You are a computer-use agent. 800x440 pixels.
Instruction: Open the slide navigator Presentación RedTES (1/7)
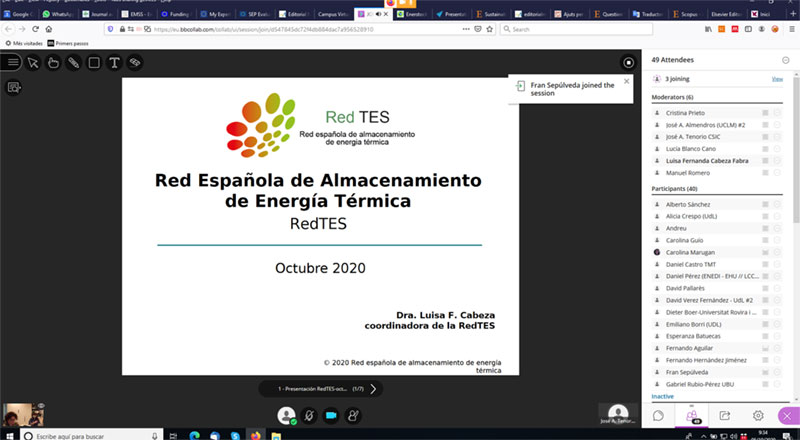click(x=320, y=389)
